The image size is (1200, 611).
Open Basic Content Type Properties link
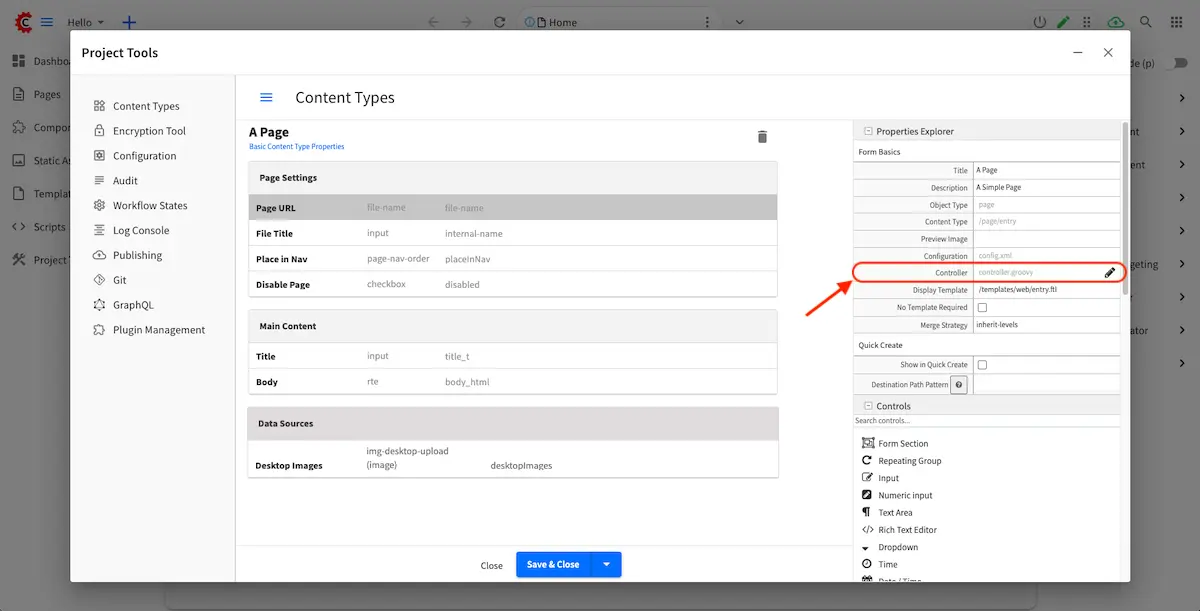[x=296, y=147]
